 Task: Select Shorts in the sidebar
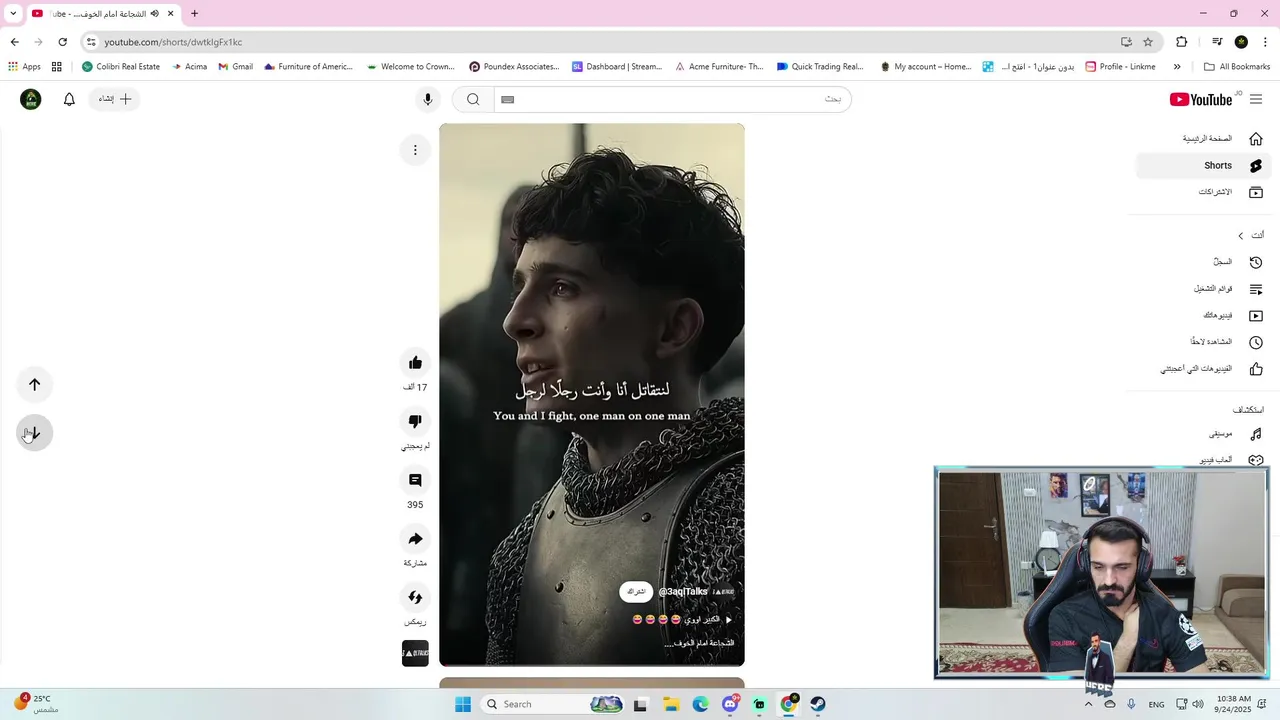1204,166
